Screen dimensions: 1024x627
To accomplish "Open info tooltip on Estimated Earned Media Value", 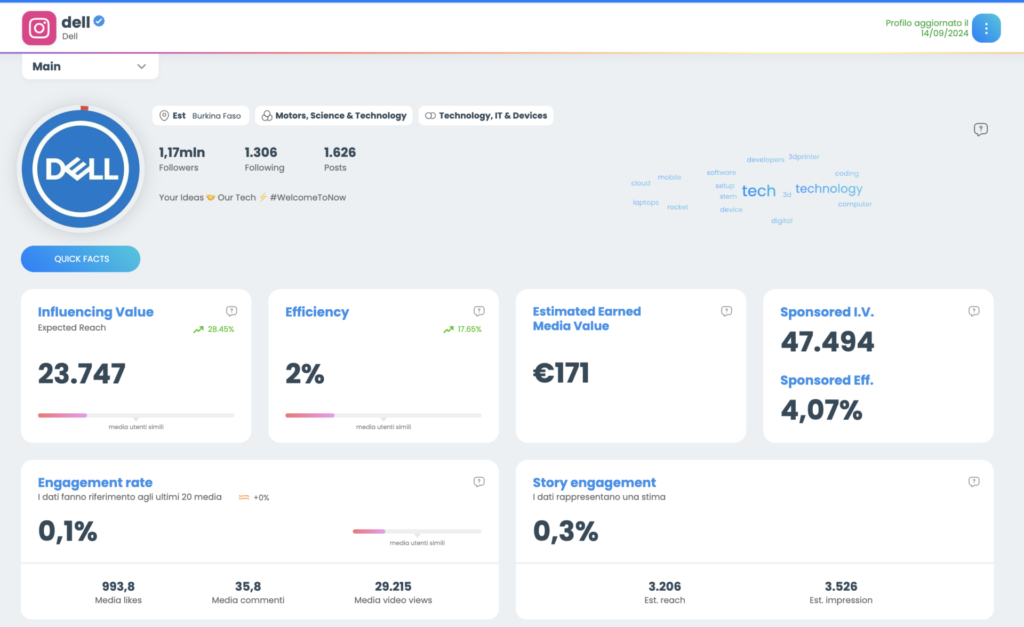I will point(727,311).
